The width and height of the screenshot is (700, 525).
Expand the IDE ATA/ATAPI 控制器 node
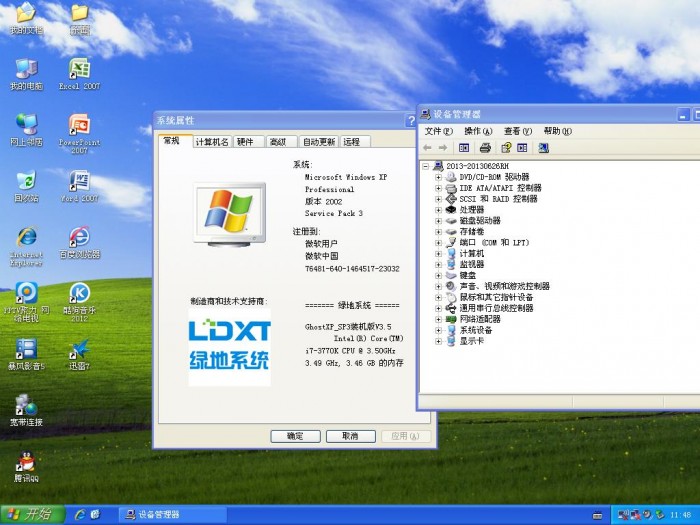click(x=438, y=188)
